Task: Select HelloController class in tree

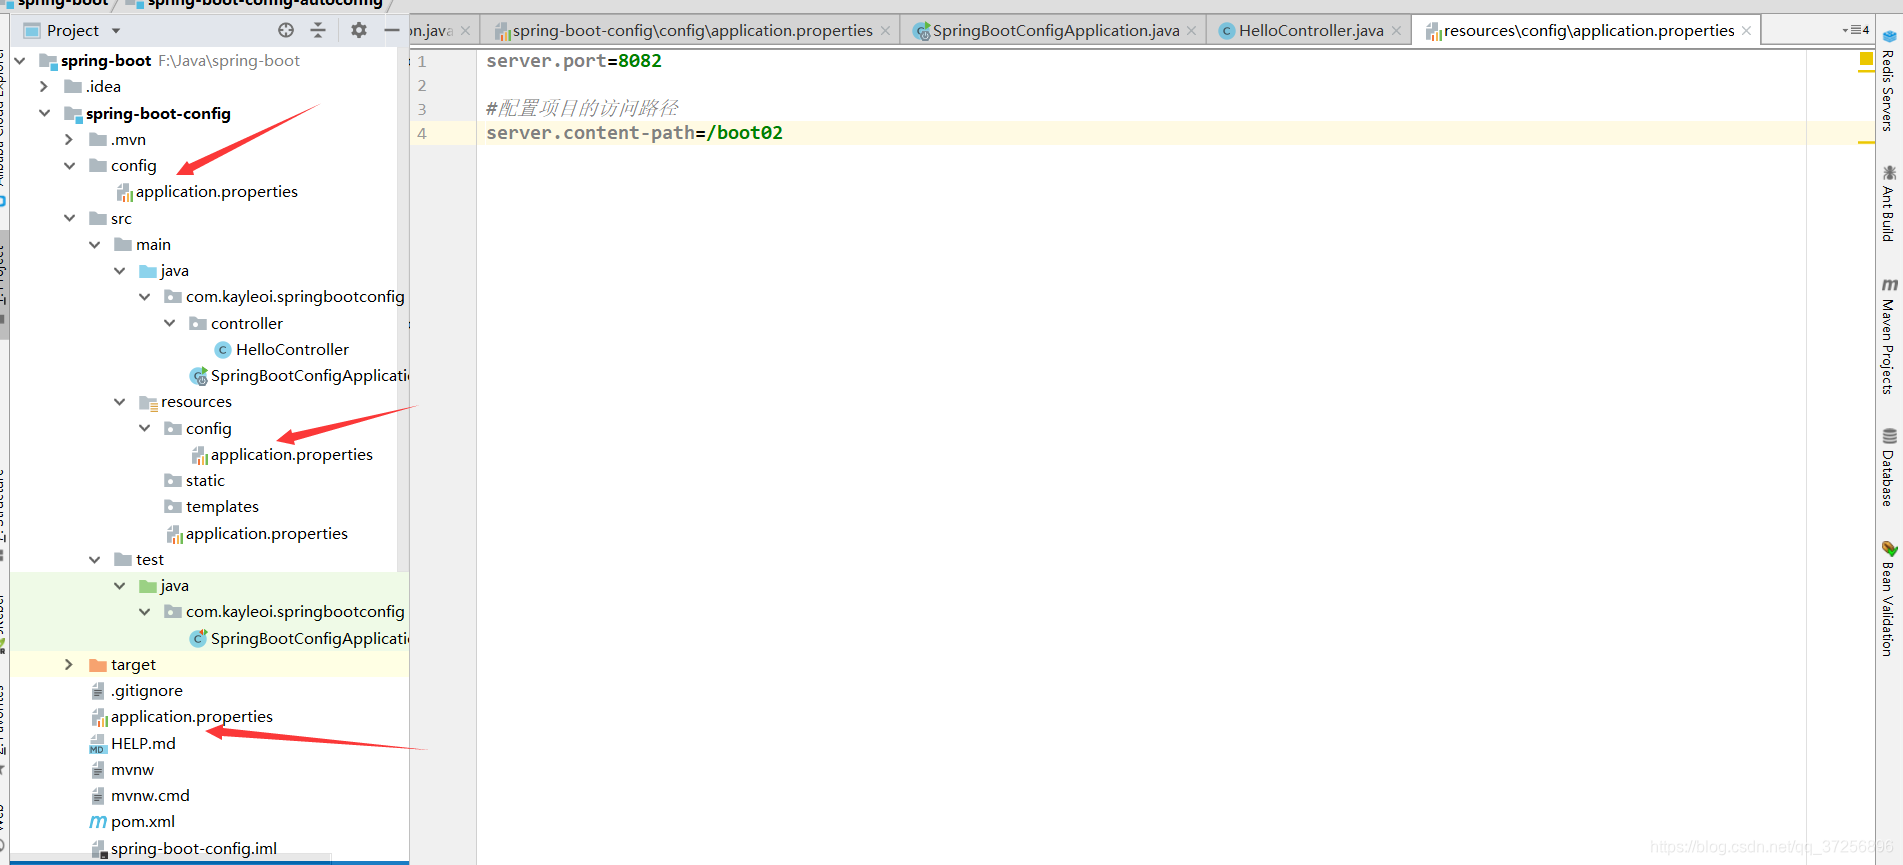Action: tap(282, 350)
